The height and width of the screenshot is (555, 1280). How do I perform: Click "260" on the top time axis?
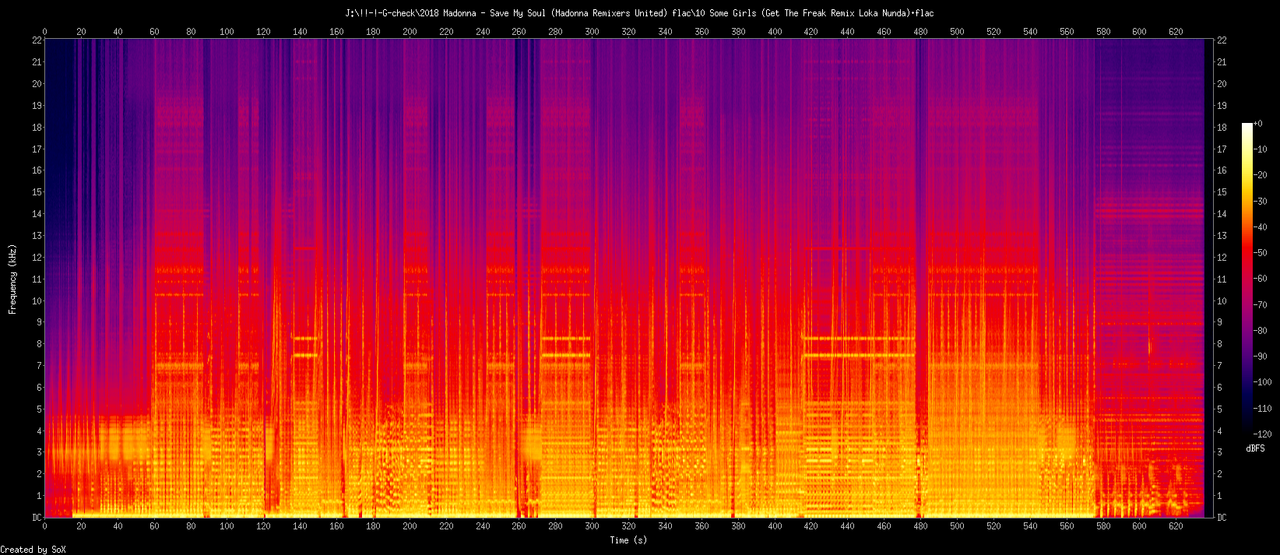pos(519,31)
